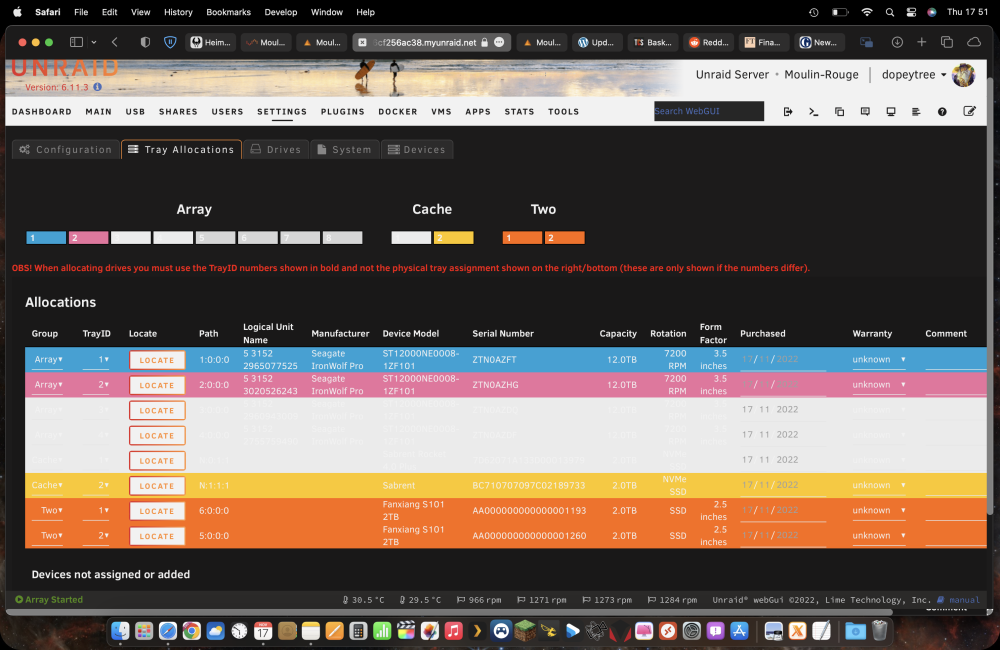Screen dimensions: 1000x650
Task: Click the version info icon next to 6.11.3
Action: tap(98, 87)
